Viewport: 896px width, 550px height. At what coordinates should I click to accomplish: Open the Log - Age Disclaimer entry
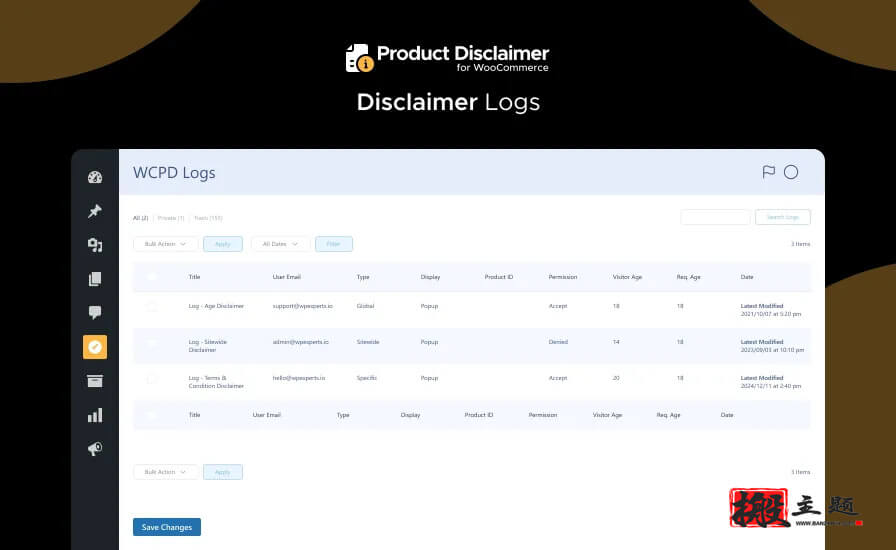click(x=216, y=306)
